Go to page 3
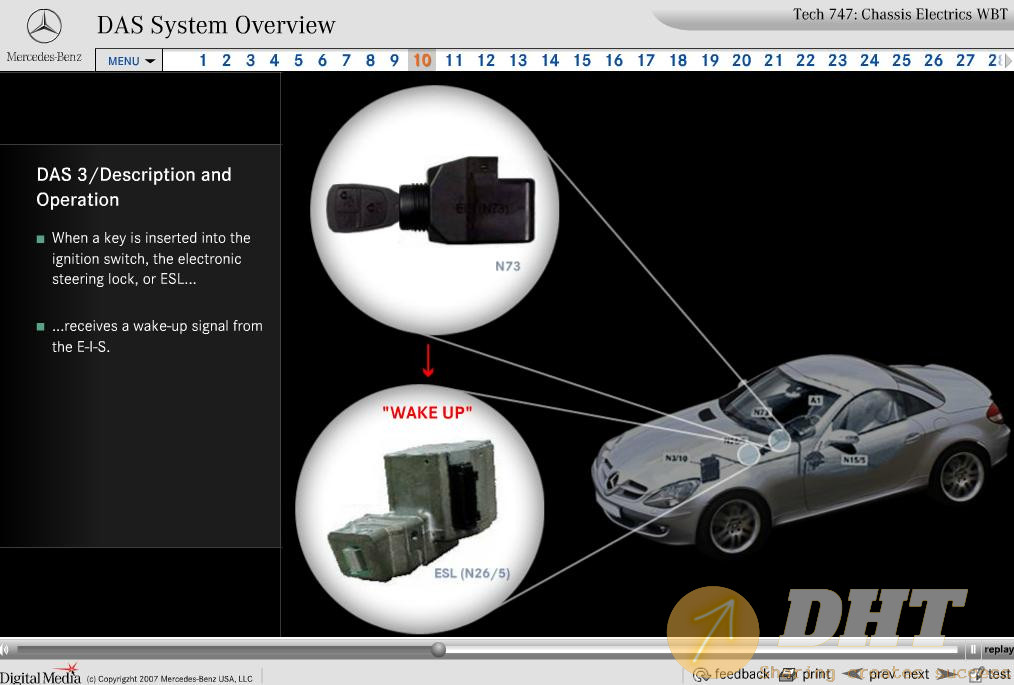This screenshot has height=685, width=1014. click(250, 61)
